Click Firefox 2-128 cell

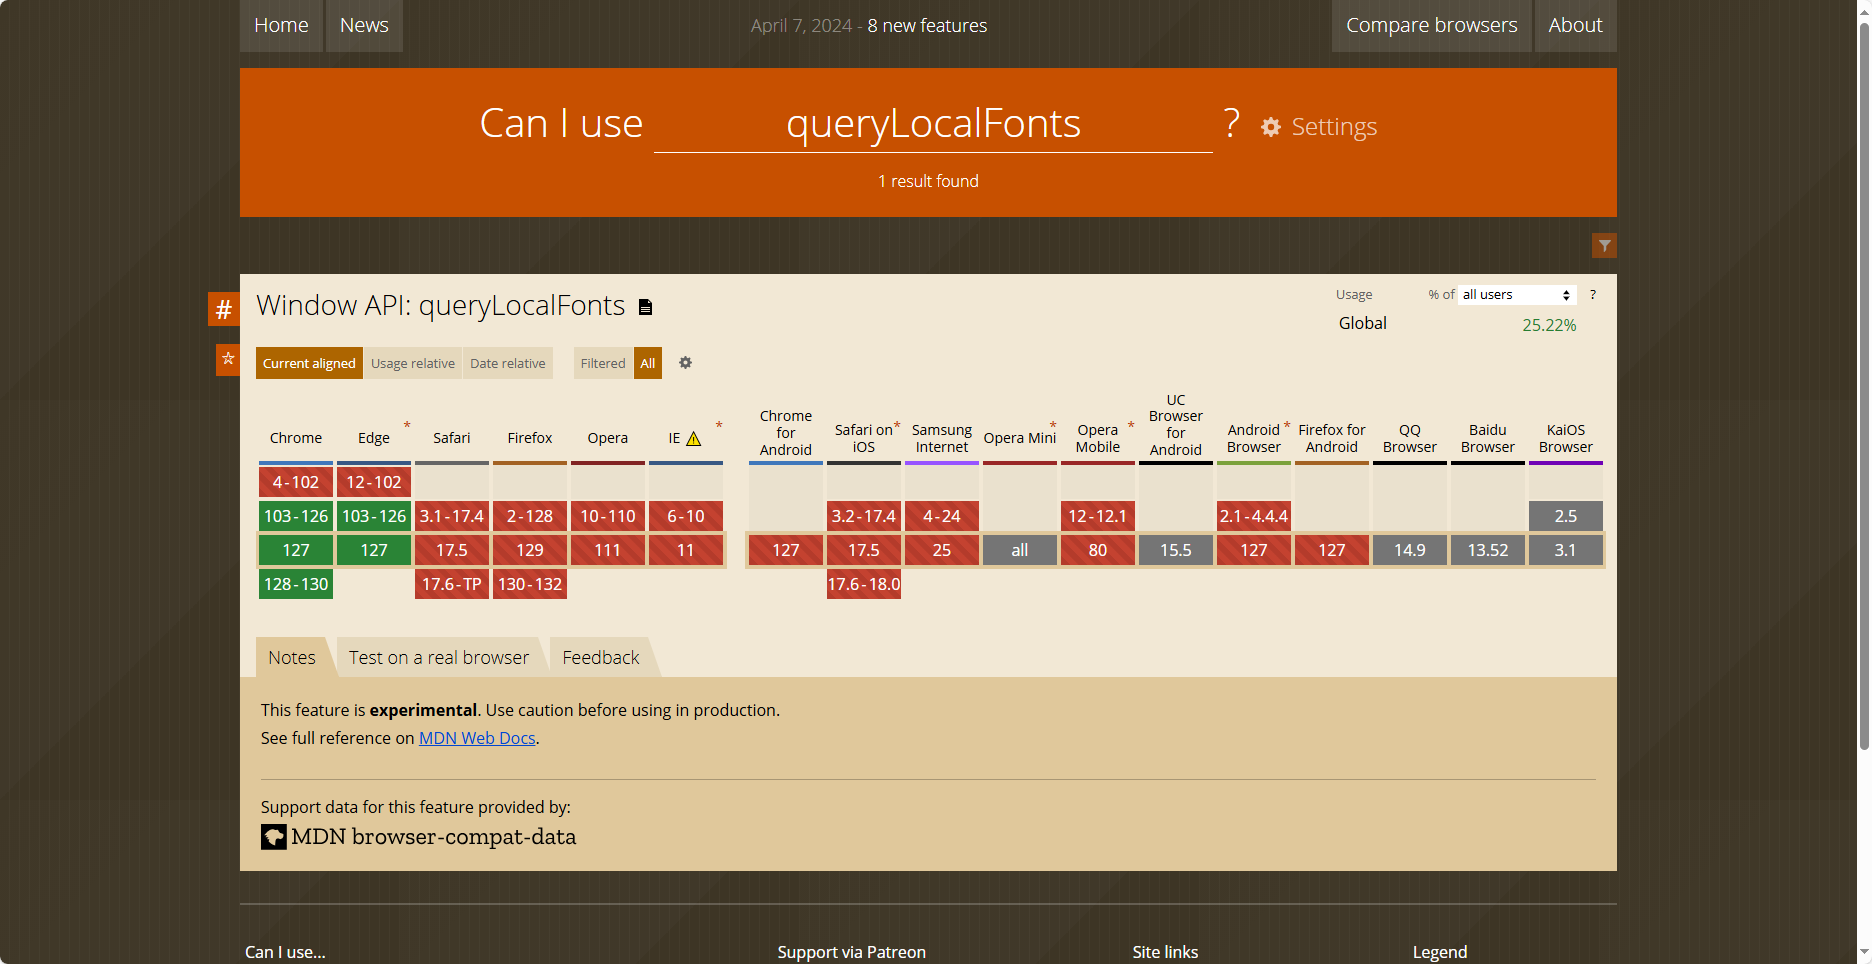tap(530, 516)
